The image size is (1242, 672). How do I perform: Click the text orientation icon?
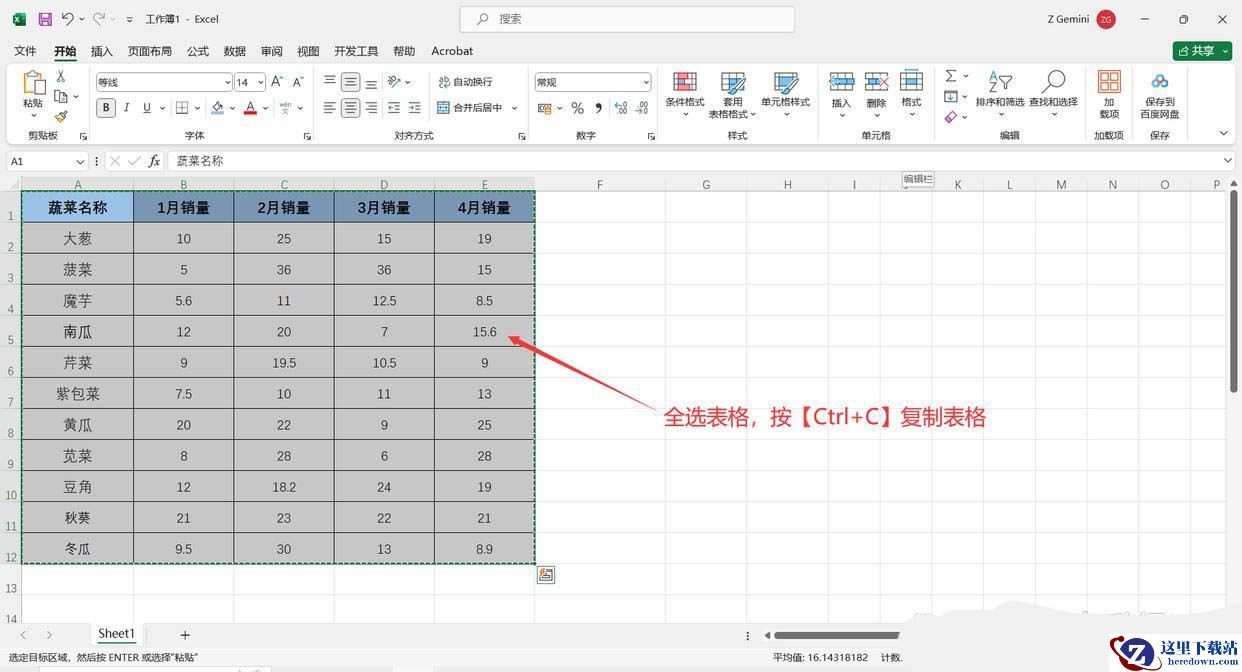coord(394,82)
